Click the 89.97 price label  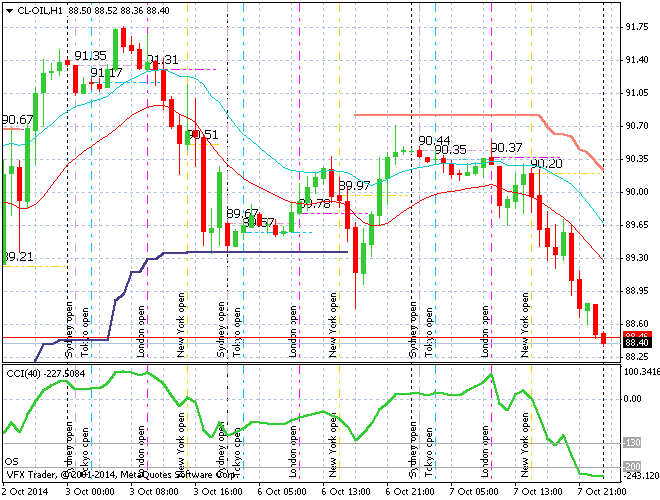pos(354,186)
